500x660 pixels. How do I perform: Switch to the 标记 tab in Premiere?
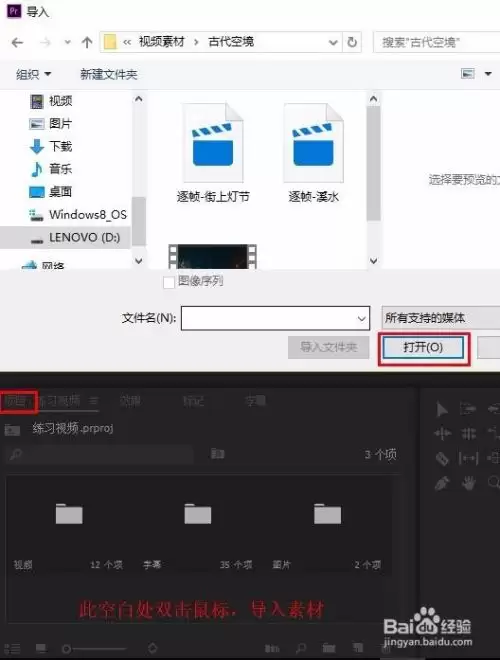(x=193, y=401)
